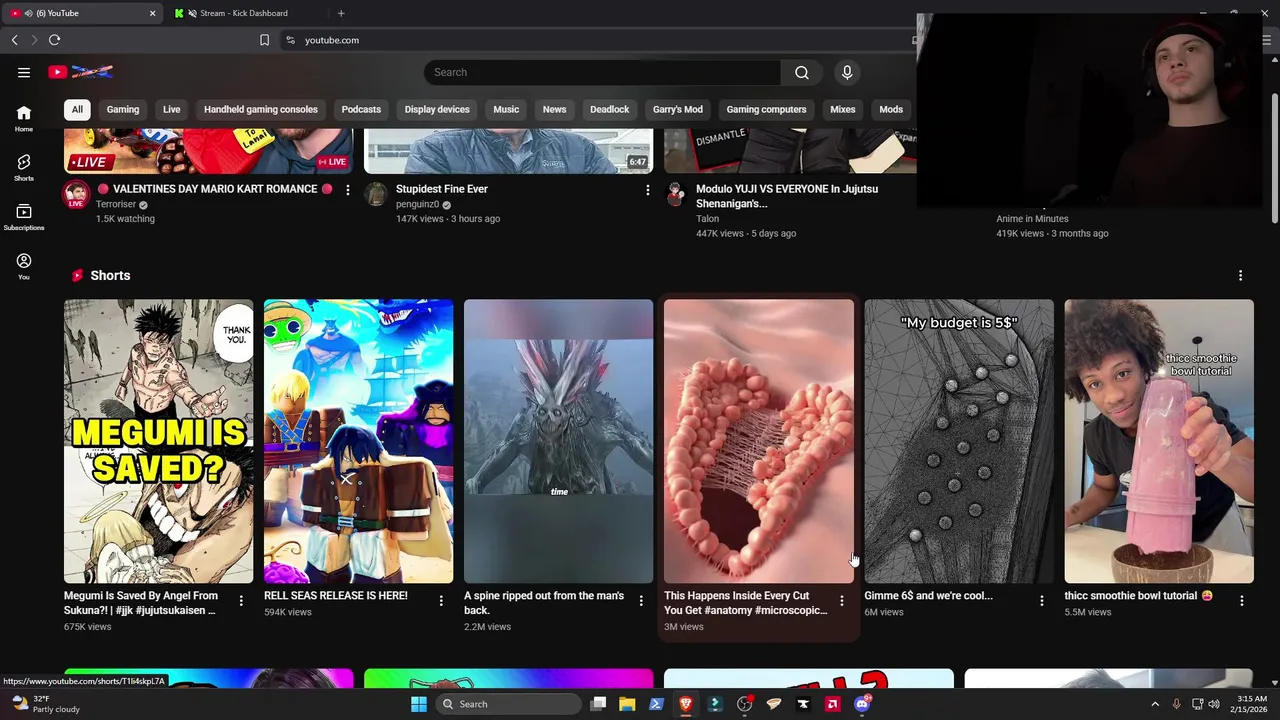Image resolution: width=1280 pixels, height=720 pixels.
Task: Select the All filter chip
Action: coord(77,109)
